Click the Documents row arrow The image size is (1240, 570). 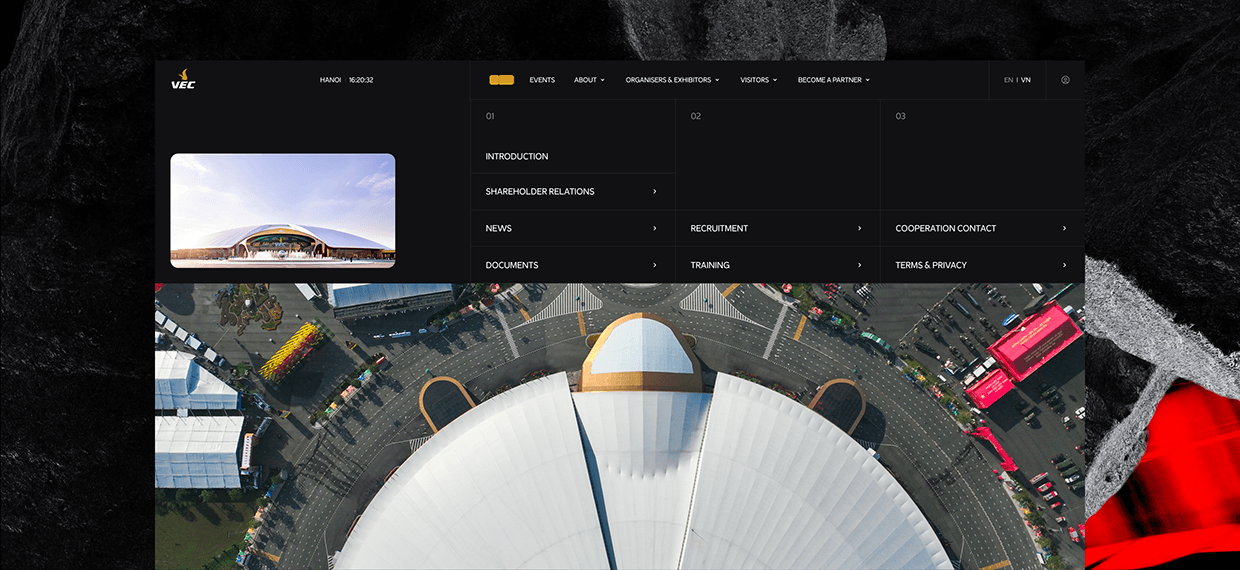655,265
